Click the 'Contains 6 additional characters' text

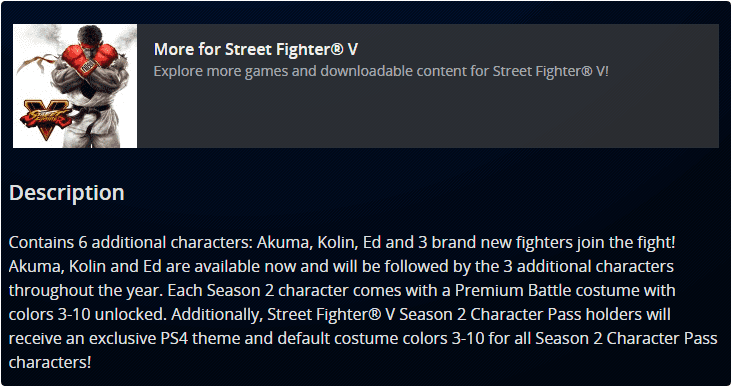[x=131, y=242]
